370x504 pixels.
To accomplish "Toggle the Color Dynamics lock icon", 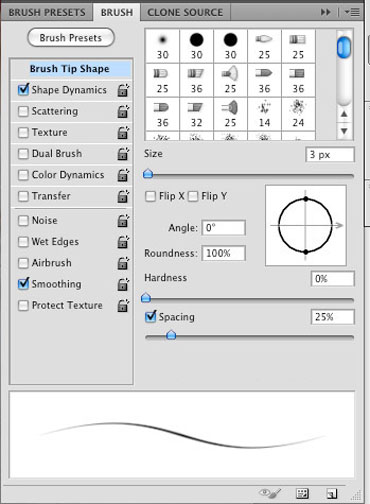I will [123, 175].
